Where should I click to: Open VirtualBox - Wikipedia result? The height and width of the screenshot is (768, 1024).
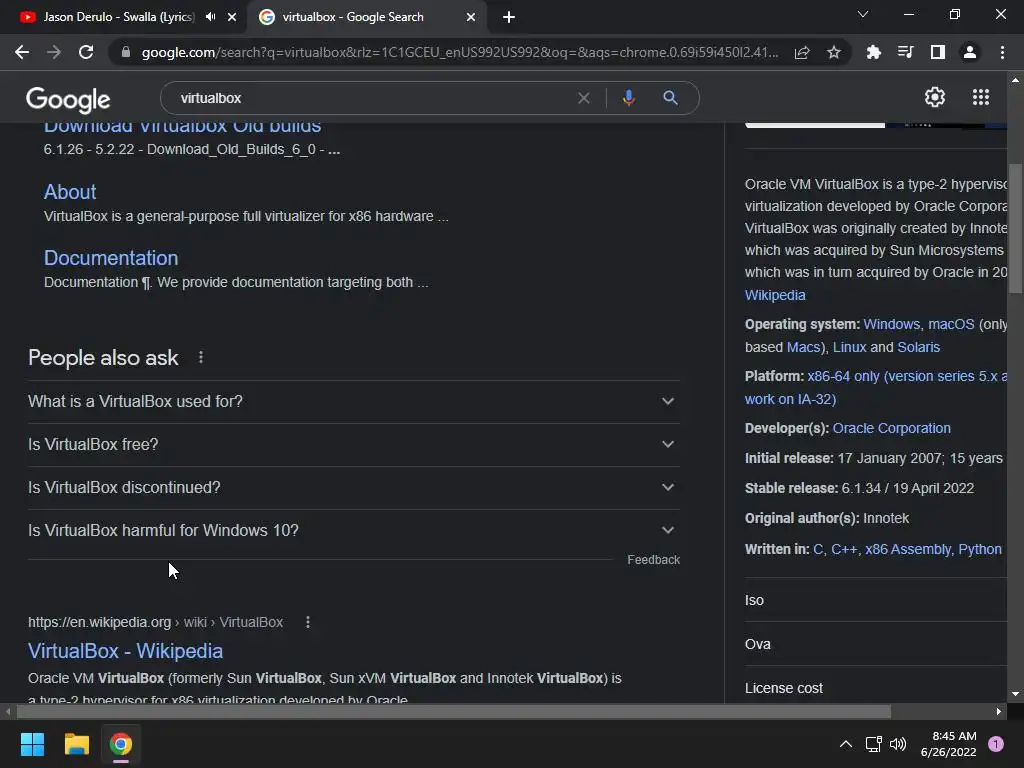[125, 651]
